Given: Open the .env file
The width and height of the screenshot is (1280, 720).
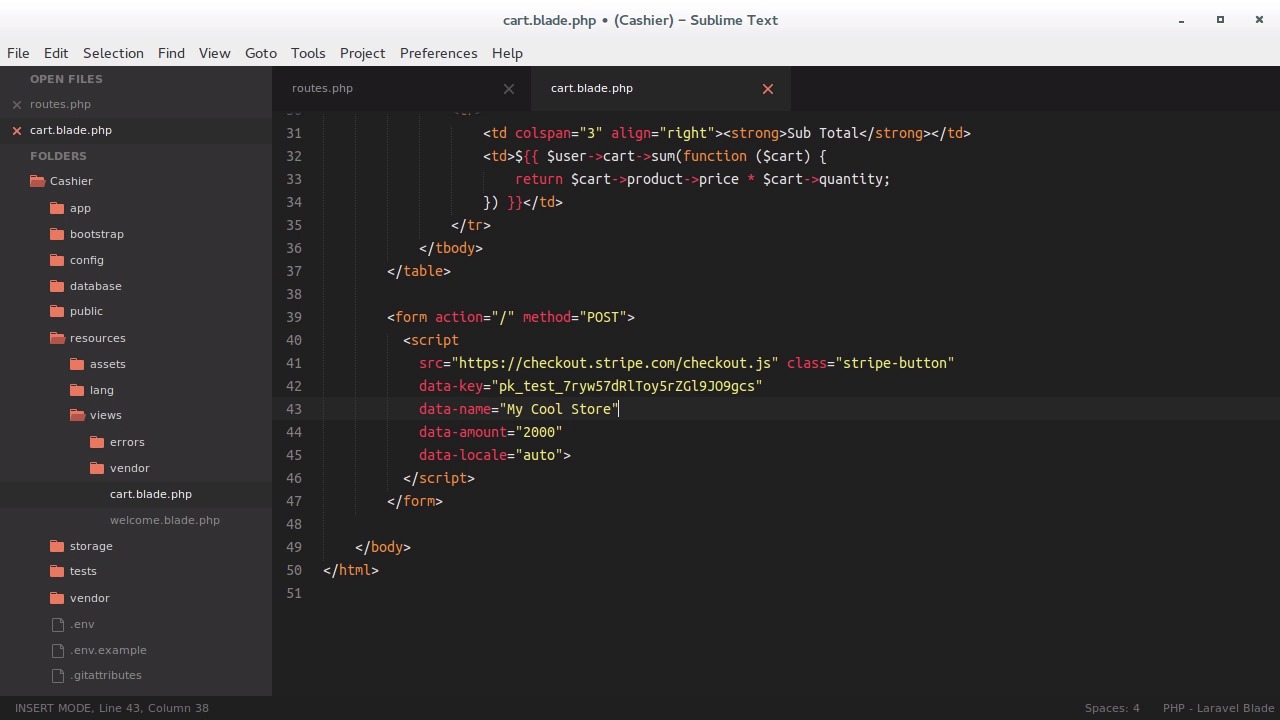Looking at the screenshot, I should tap(82, 624).
